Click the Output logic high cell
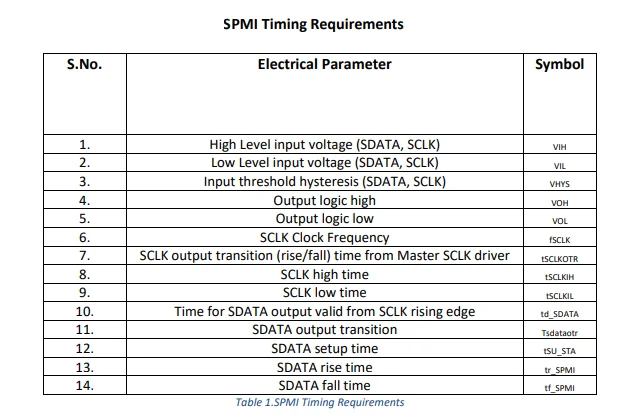 325,200
